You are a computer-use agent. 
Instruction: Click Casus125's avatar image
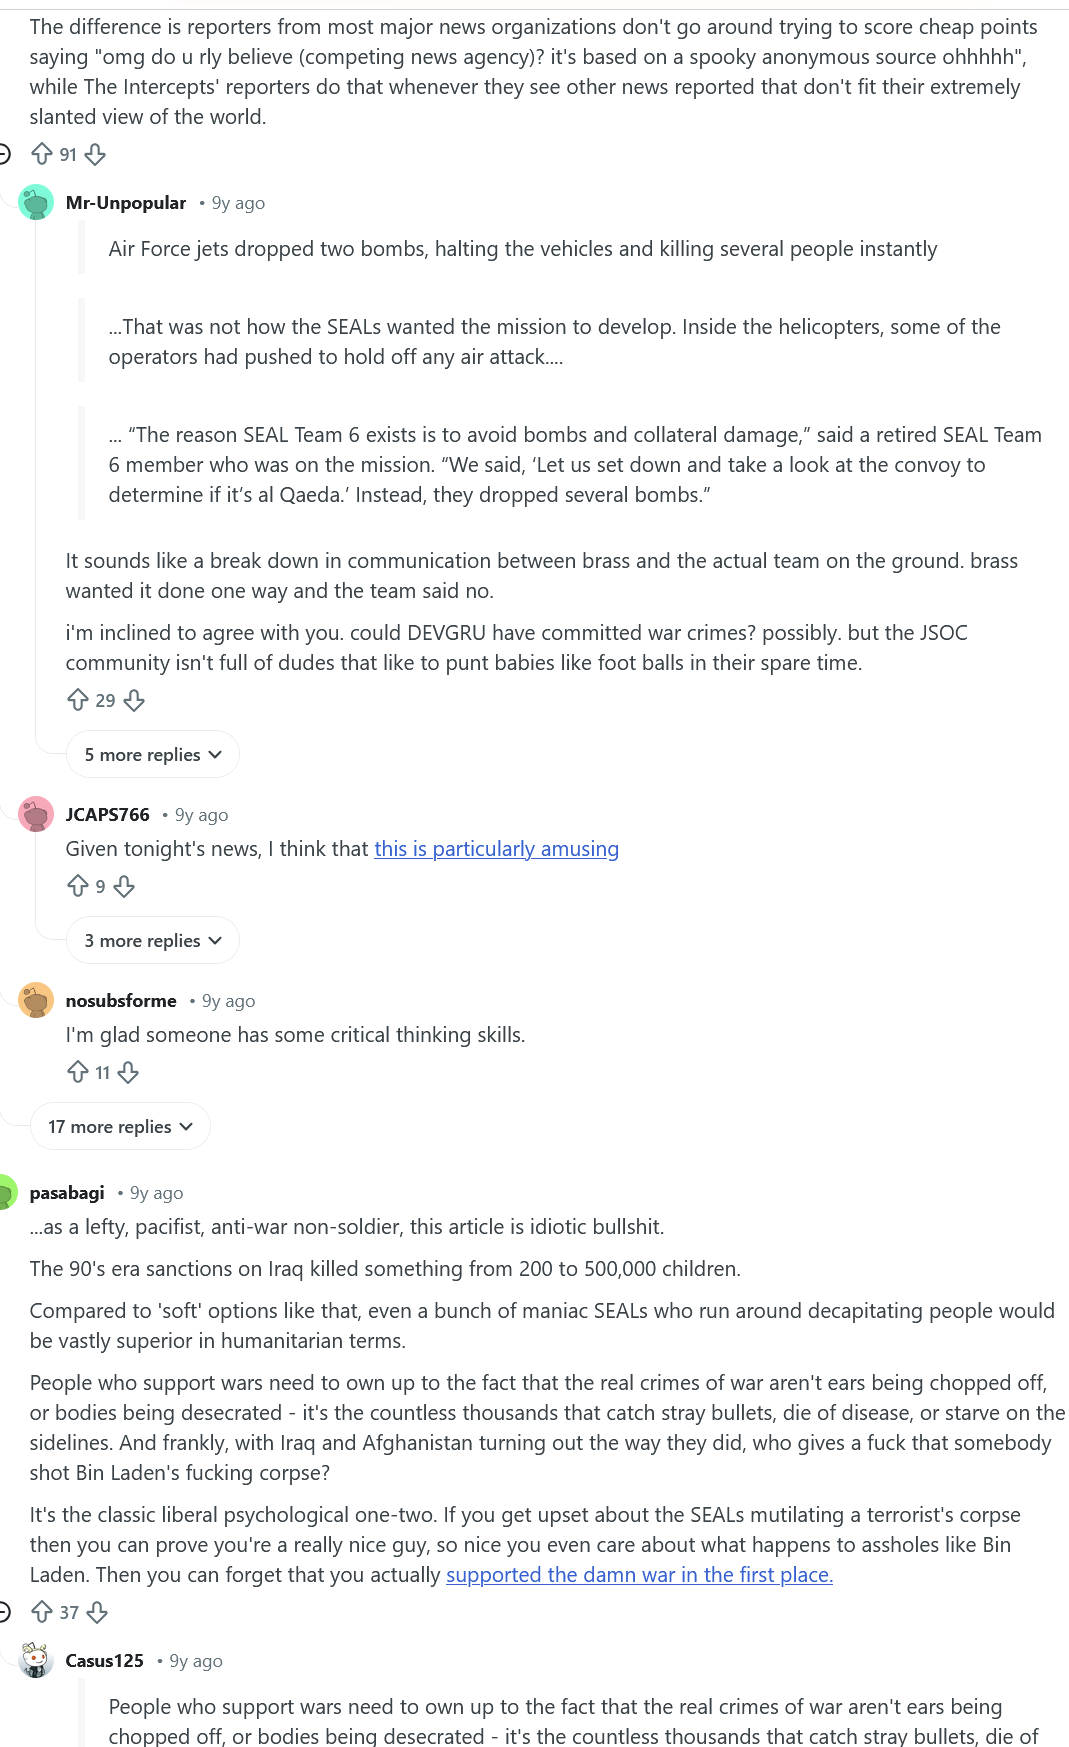[x=36, y=1661]
